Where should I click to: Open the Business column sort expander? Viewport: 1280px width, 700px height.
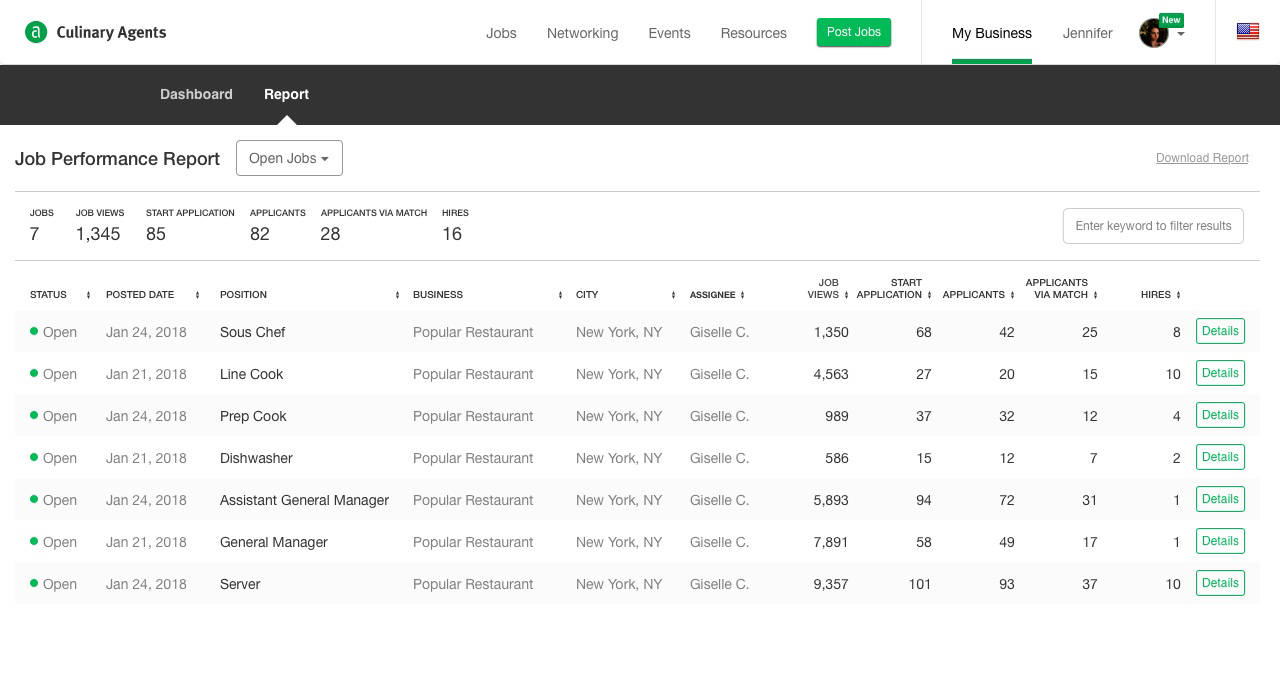tap(560, 295)
